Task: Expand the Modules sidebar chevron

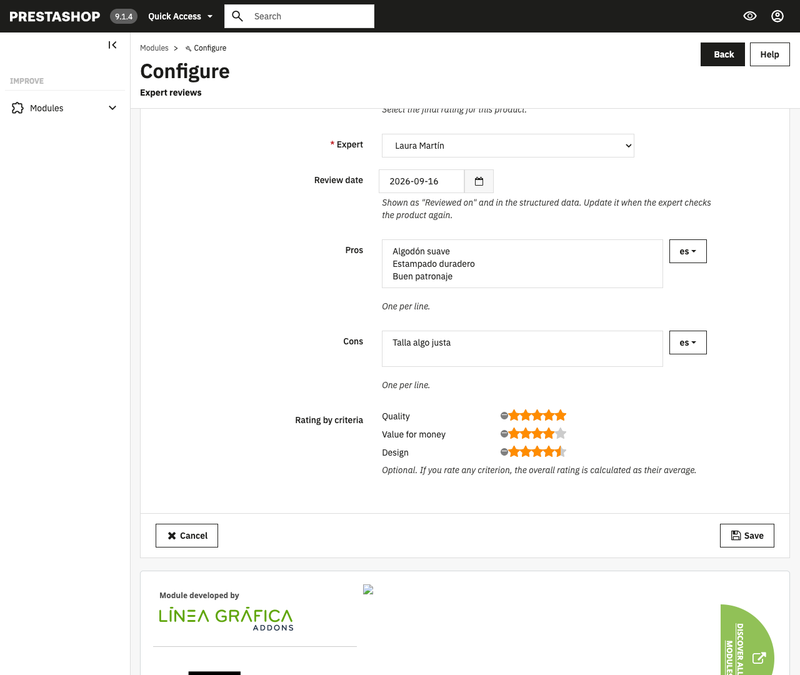Action: pyautogui.click(x=112, y=108)
